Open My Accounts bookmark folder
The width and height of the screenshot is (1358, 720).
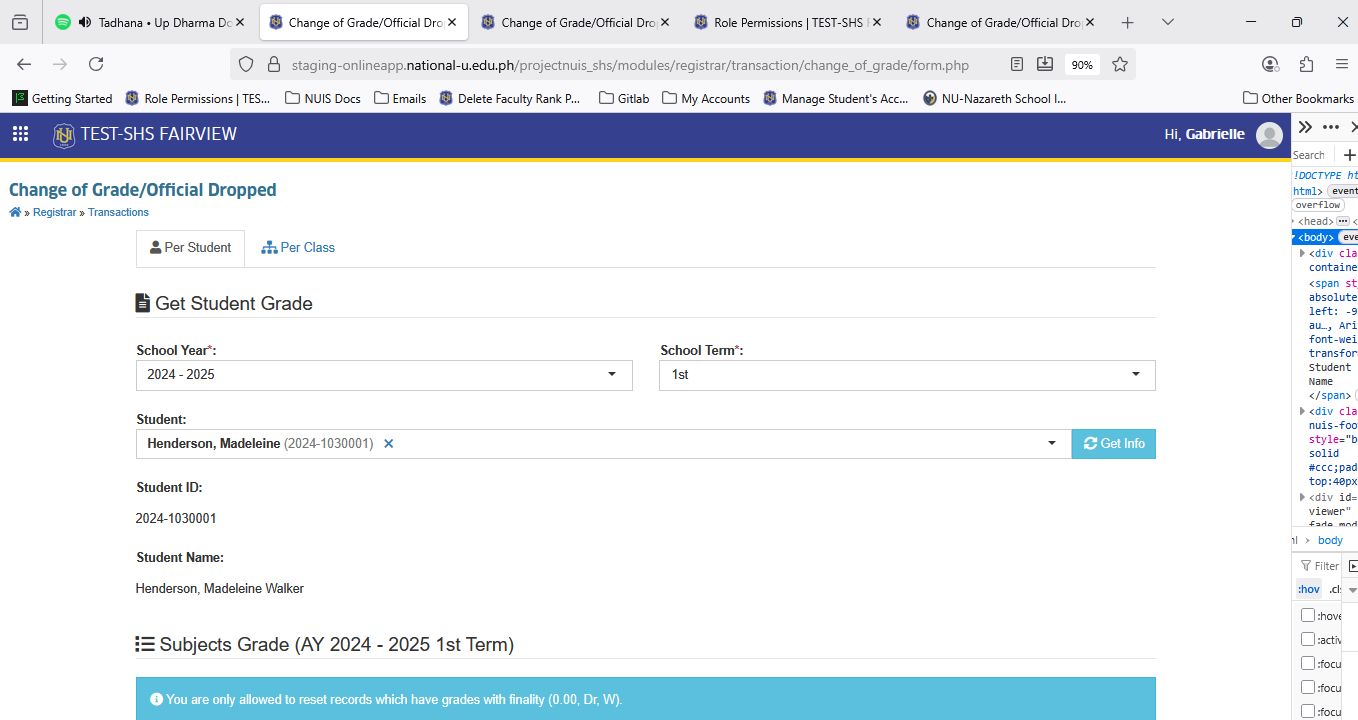706,98
